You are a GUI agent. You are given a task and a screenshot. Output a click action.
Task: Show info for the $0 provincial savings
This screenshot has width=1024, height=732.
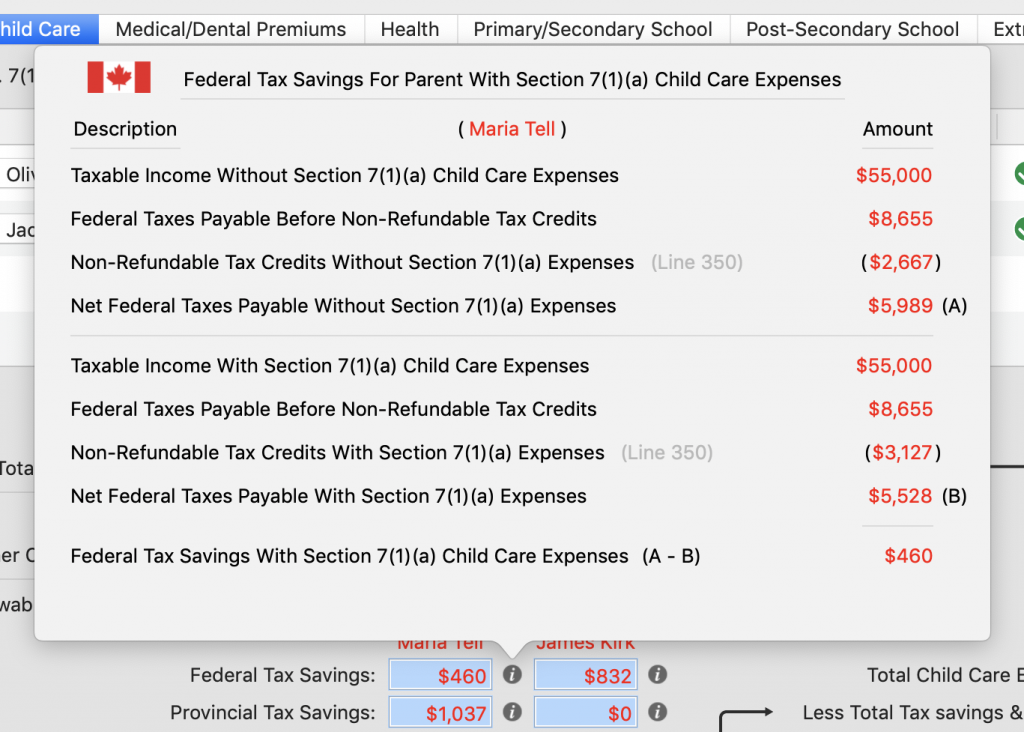(x=657, y=712)
